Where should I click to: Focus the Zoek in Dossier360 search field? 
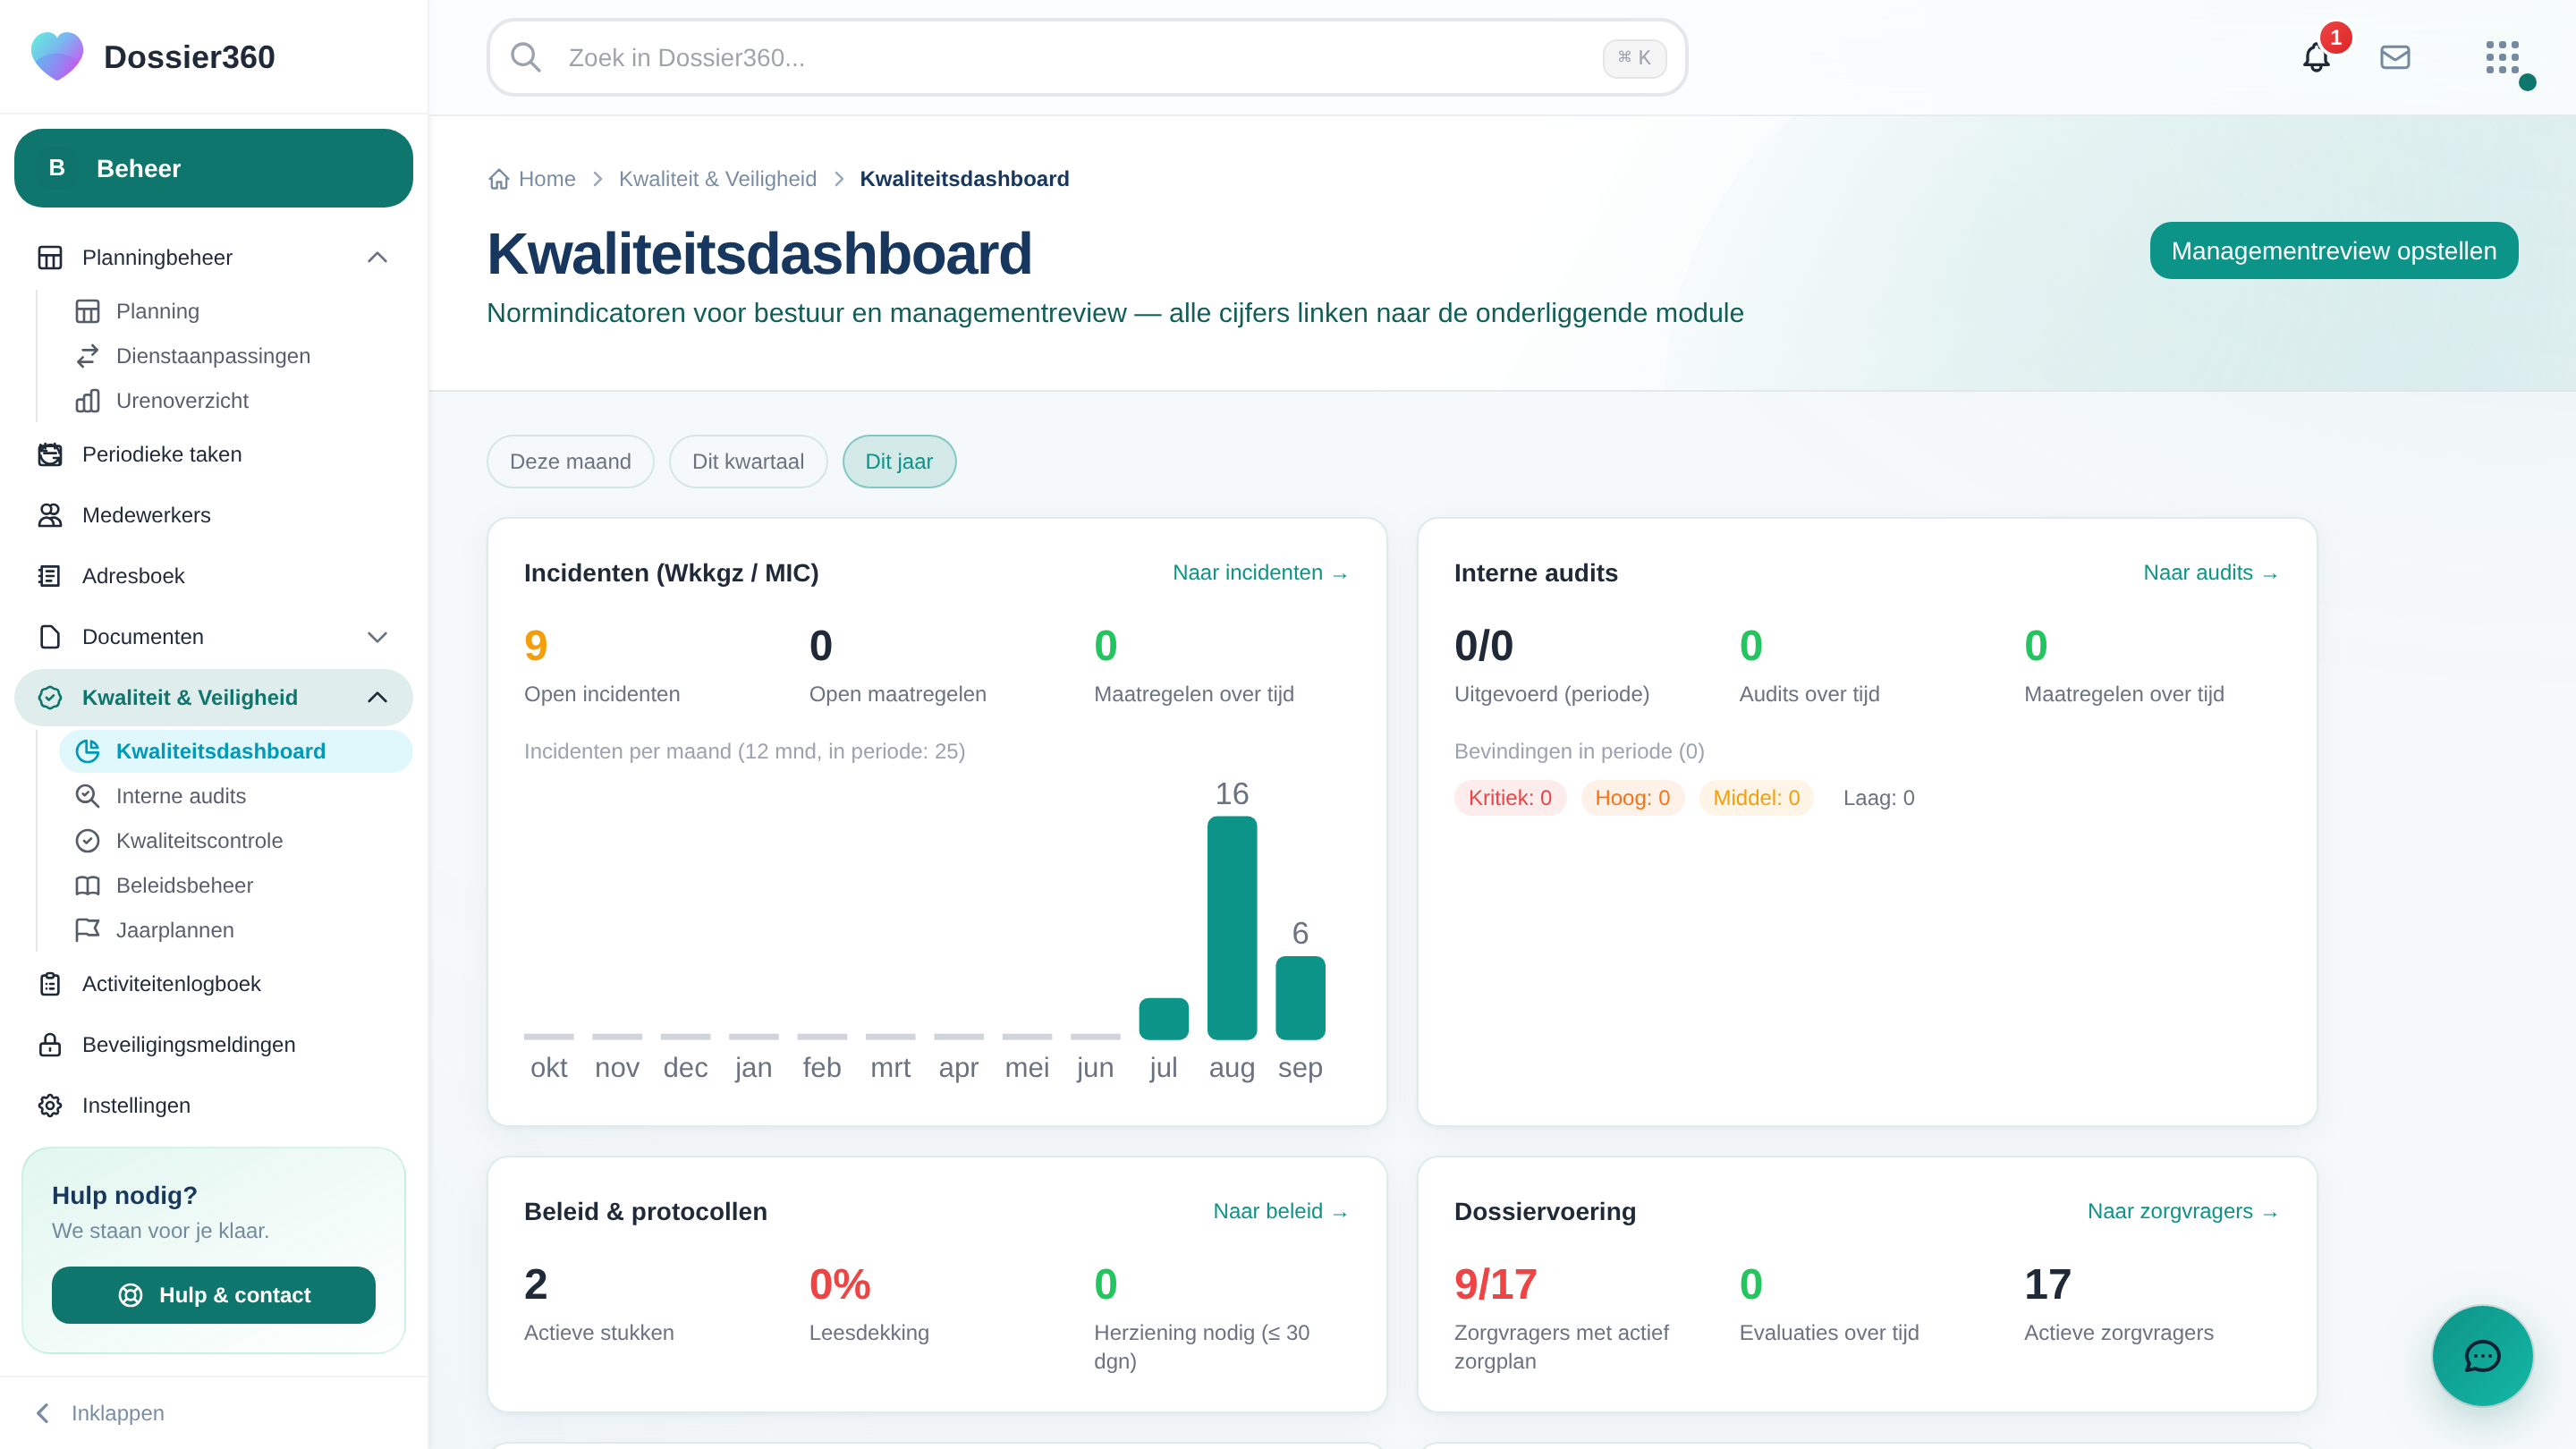pos(1087,57)
